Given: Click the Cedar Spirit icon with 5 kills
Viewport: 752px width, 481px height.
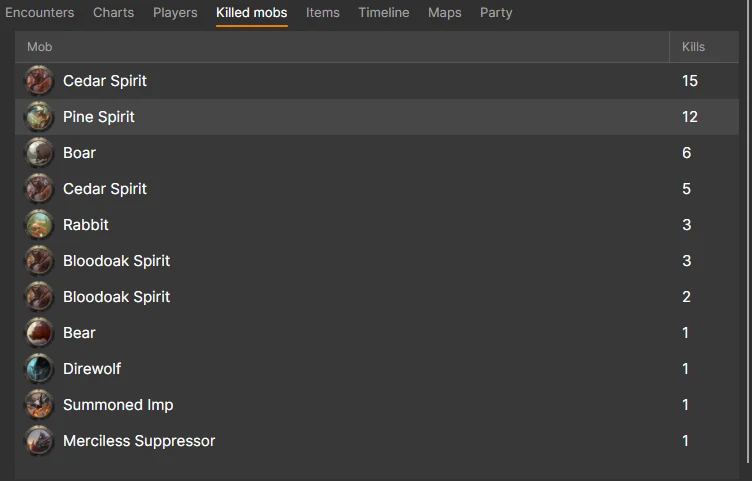Looking at the screenshot, I should coord(39,188).
